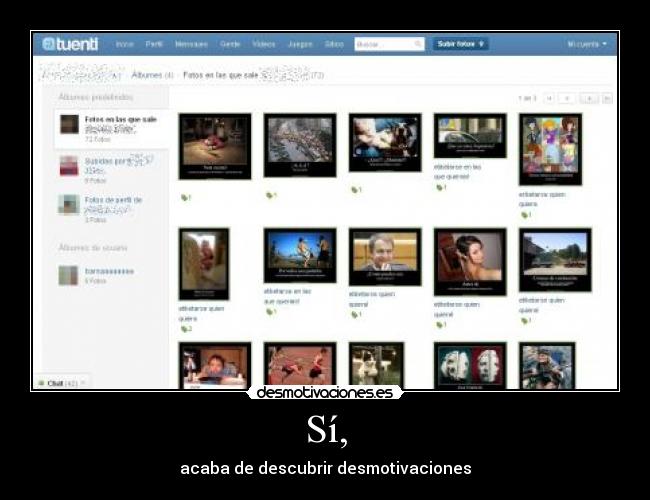Screen dimensions: 650x500
Task: Click the 'Subidas por' album red thumbnail
Action: tap(69, 165)
